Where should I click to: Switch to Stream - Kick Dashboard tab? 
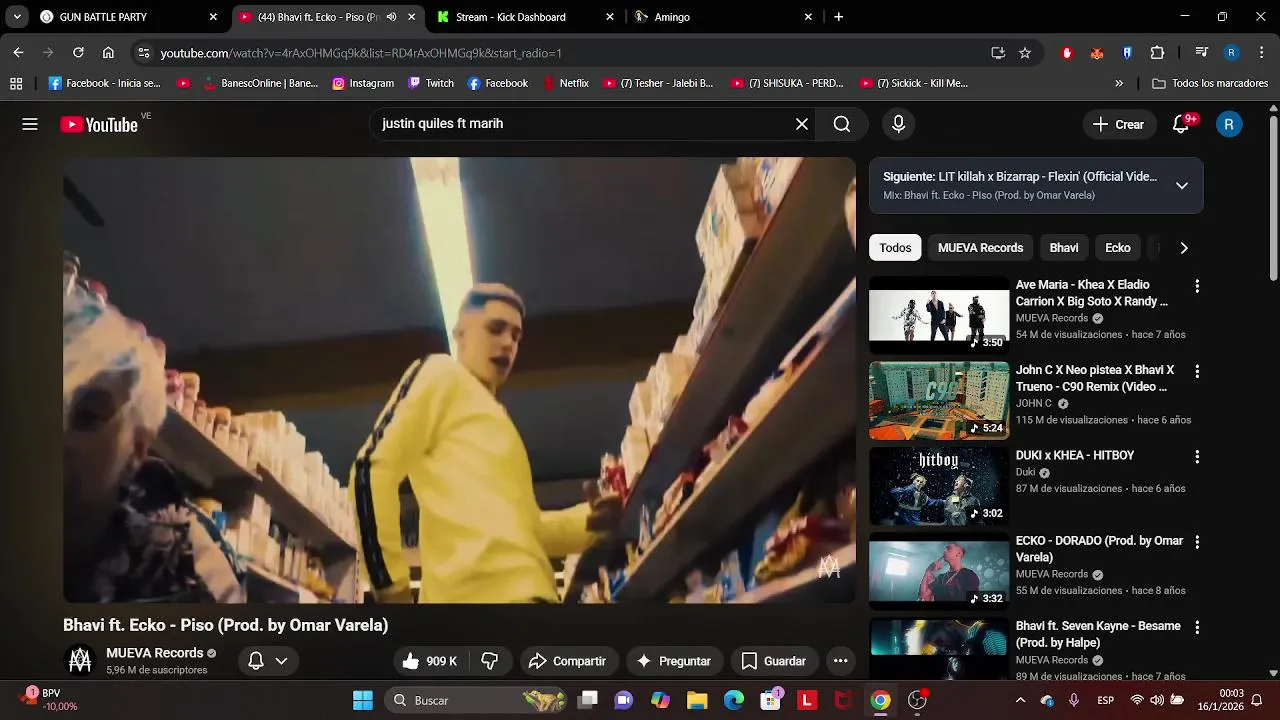pos(525,17)
